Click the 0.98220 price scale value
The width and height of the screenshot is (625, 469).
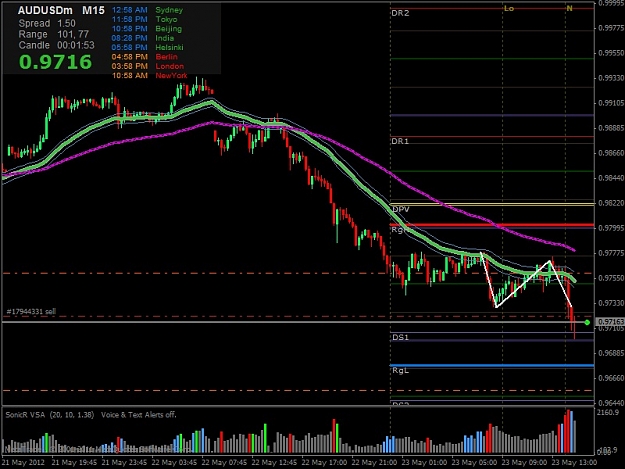click(x=611, y=203)
